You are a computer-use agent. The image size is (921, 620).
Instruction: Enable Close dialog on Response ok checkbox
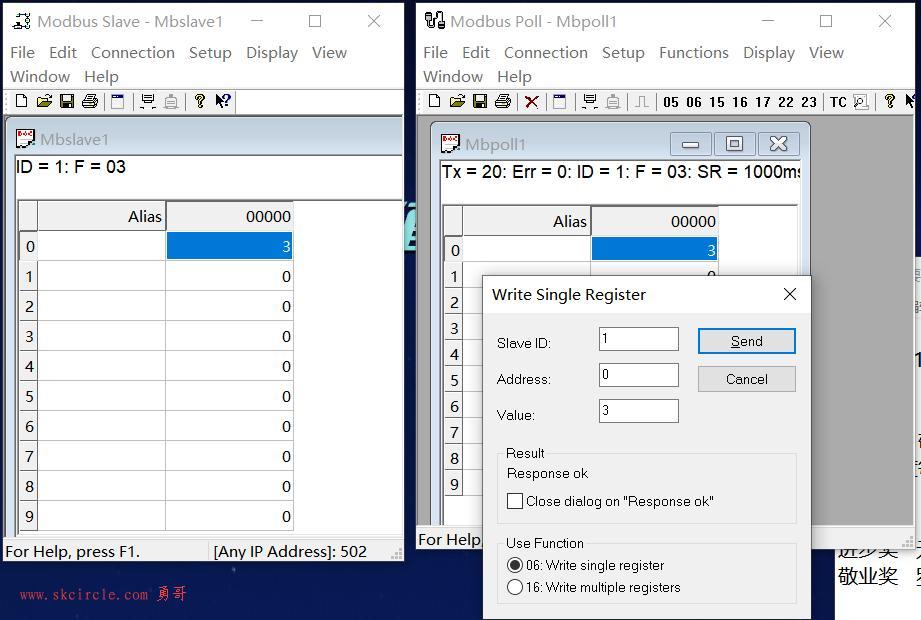tap(515, 501)
